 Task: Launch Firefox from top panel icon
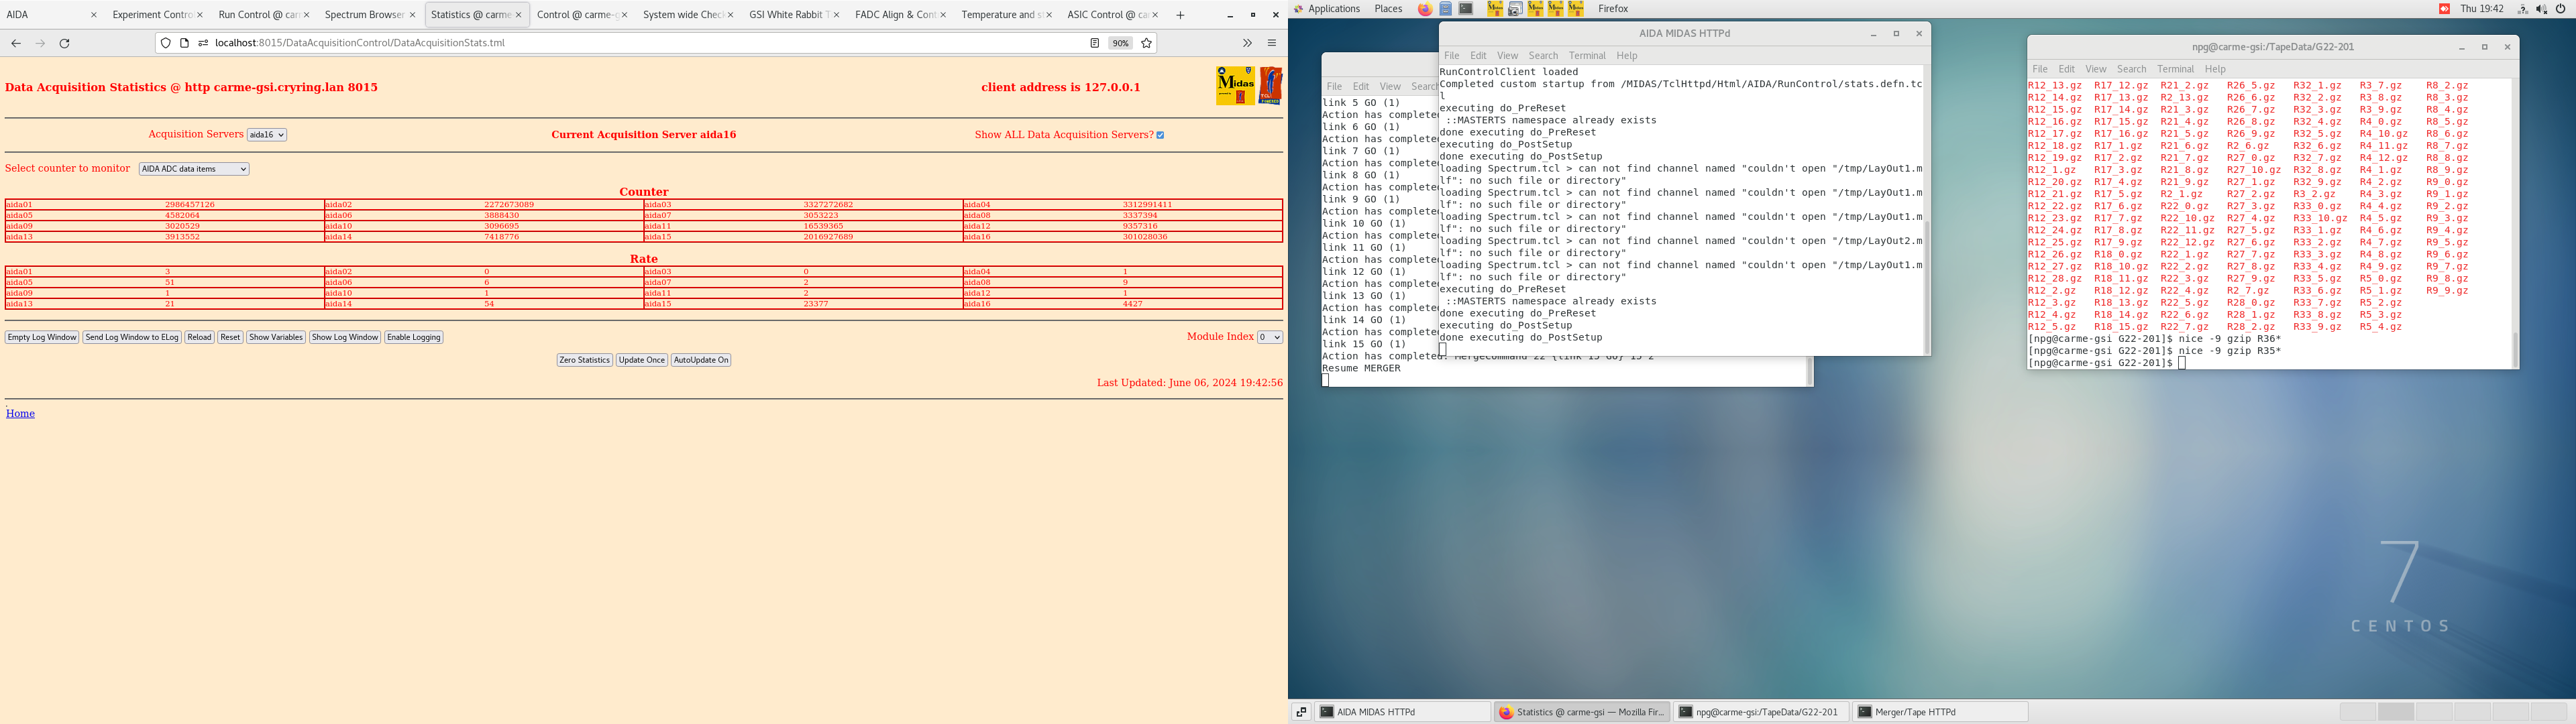[1425, 9]
